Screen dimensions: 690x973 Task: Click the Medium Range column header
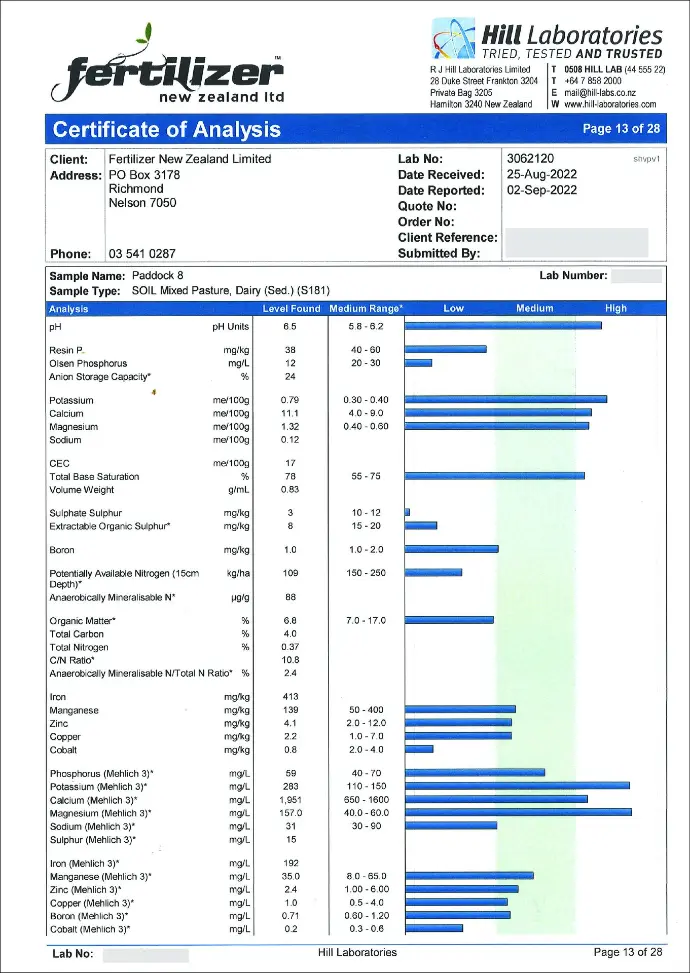pos(365,308)
